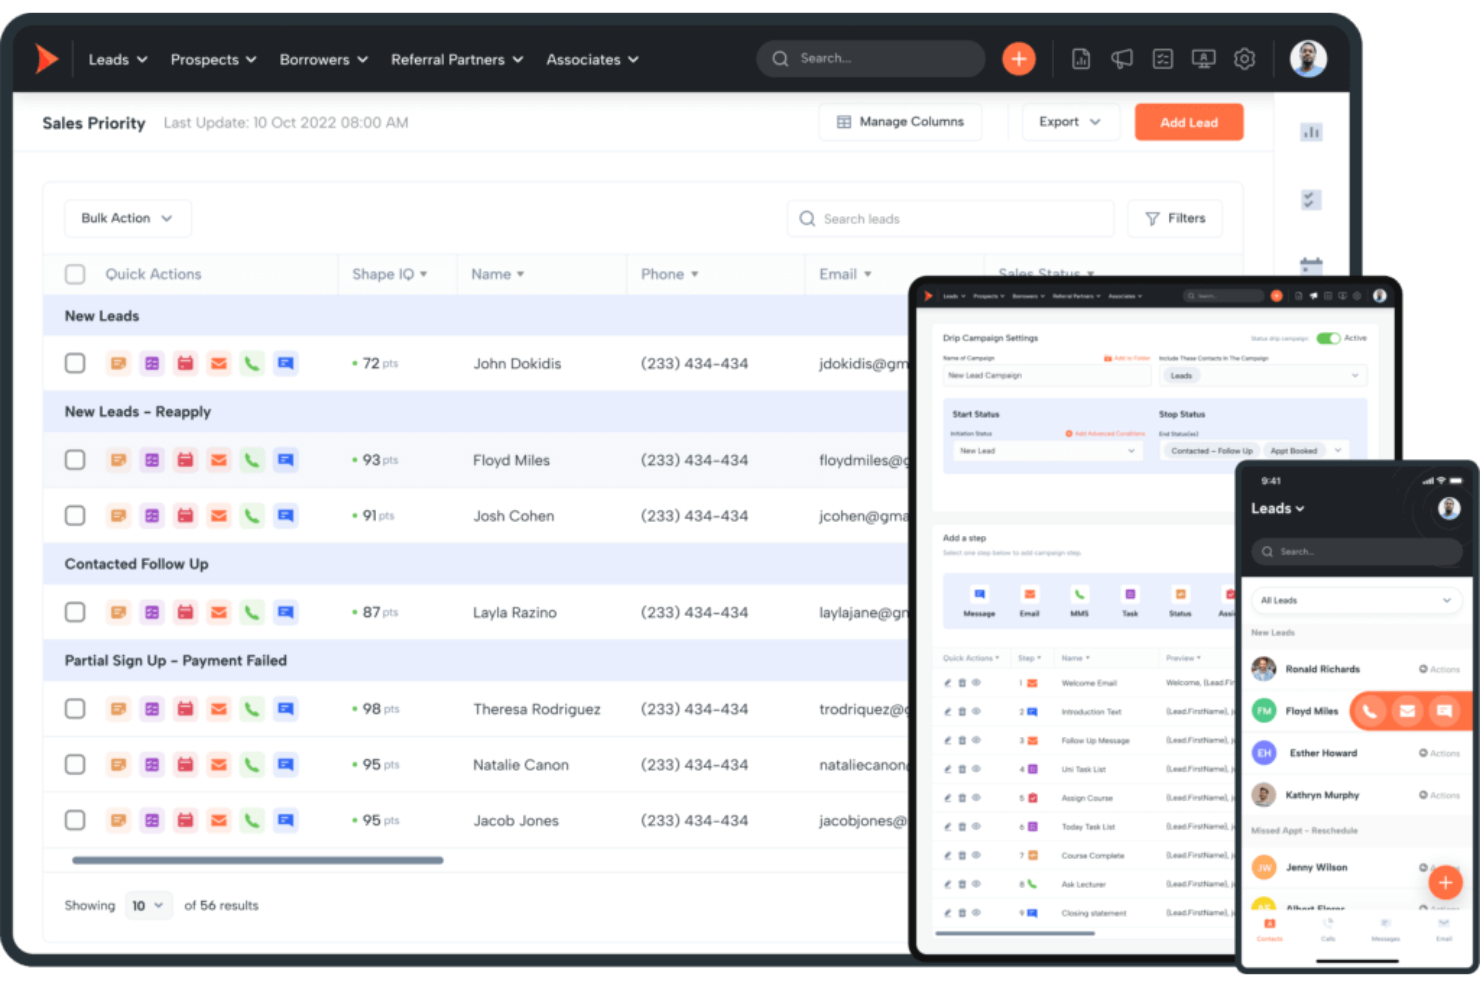Viewport: 1480px width, 987px height.
Task: Open the checklist tasks icon in top navigation
Action: tap(1162, 59)
